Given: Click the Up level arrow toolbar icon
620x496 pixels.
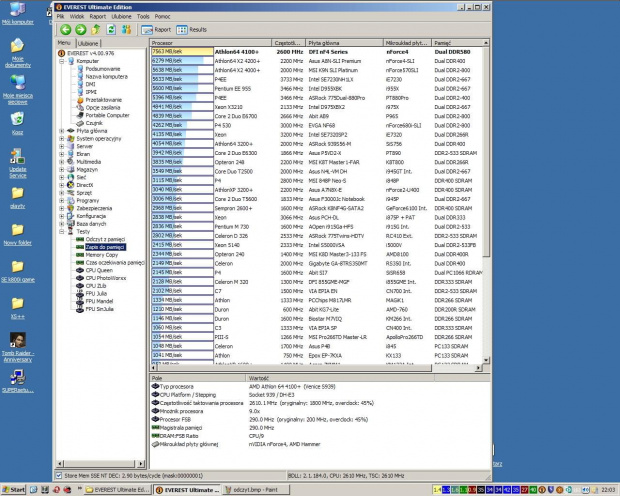Looking at the screenshot, I should click(x=96, y=29).
